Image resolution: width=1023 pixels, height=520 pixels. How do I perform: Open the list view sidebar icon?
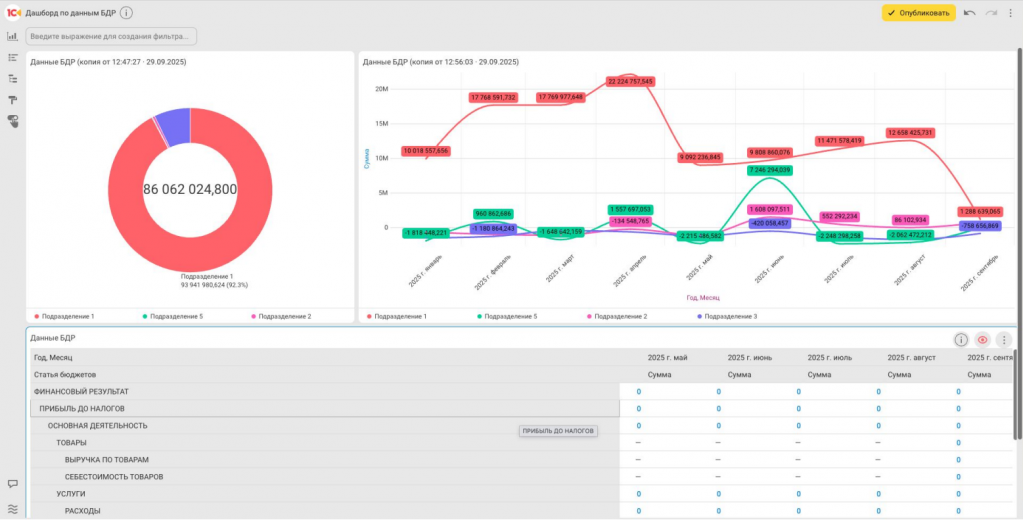click(12, 57)
